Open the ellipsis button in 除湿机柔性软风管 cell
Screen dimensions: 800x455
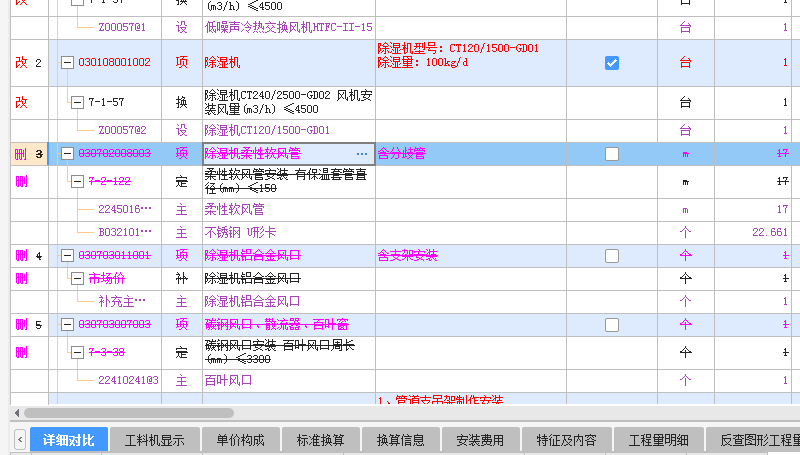[362, 154]
